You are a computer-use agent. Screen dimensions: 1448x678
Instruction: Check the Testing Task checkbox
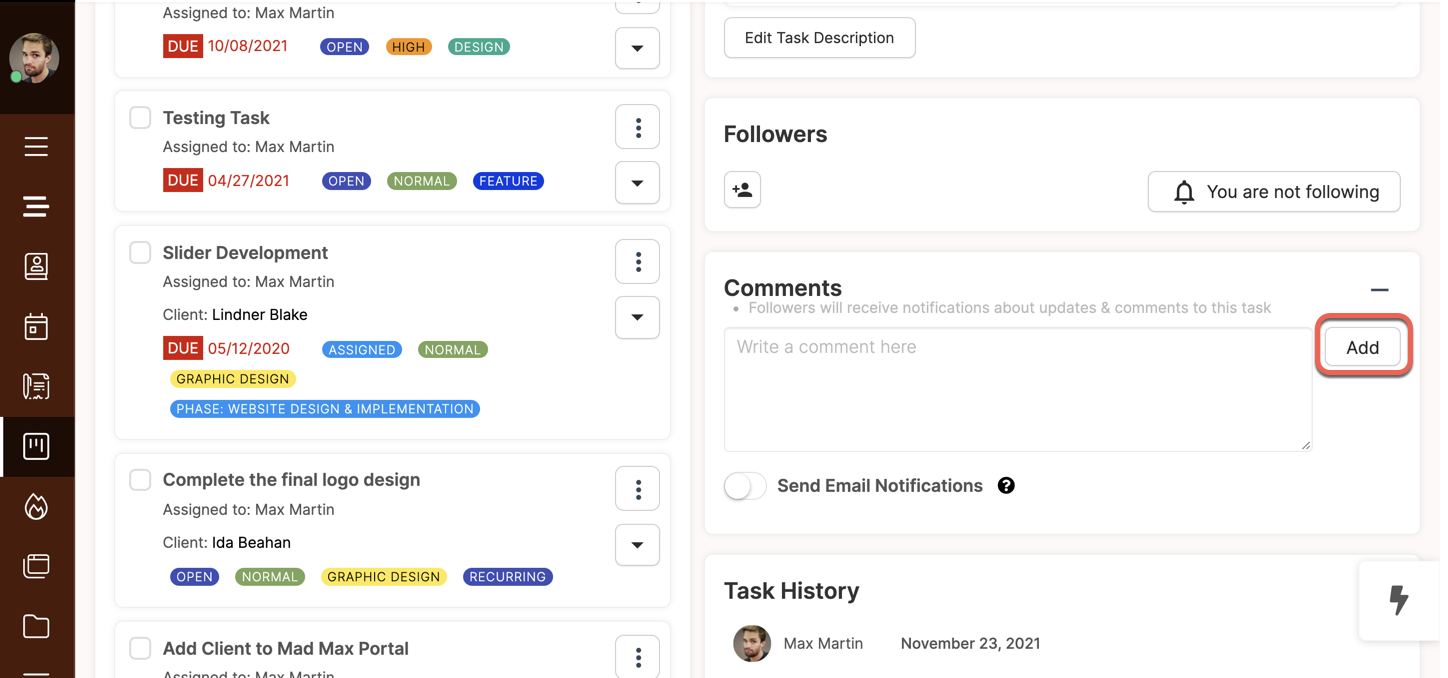pos(140,118)
